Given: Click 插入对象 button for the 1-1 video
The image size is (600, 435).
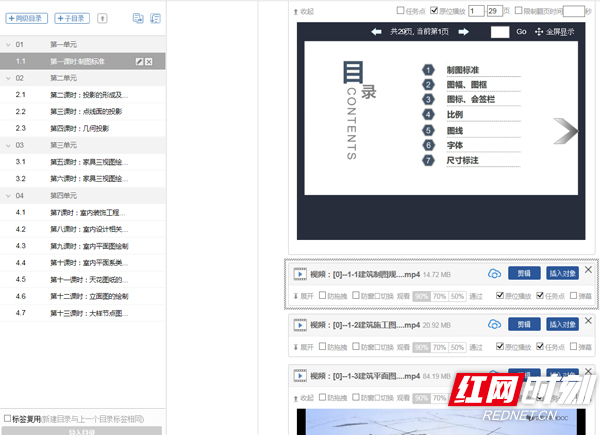Looking at the screenshot, I should coord(562,273).
